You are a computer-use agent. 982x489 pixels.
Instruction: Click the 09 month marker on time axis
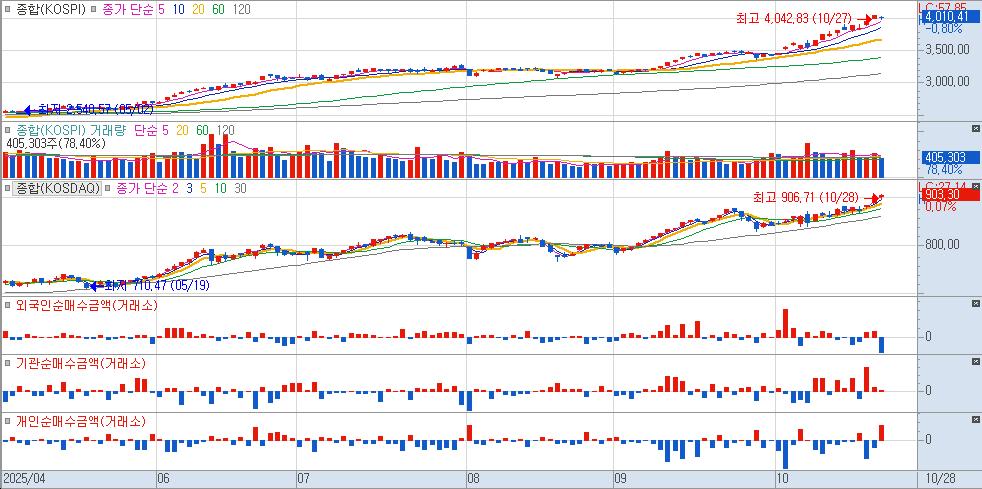click(x=621, y=478)
